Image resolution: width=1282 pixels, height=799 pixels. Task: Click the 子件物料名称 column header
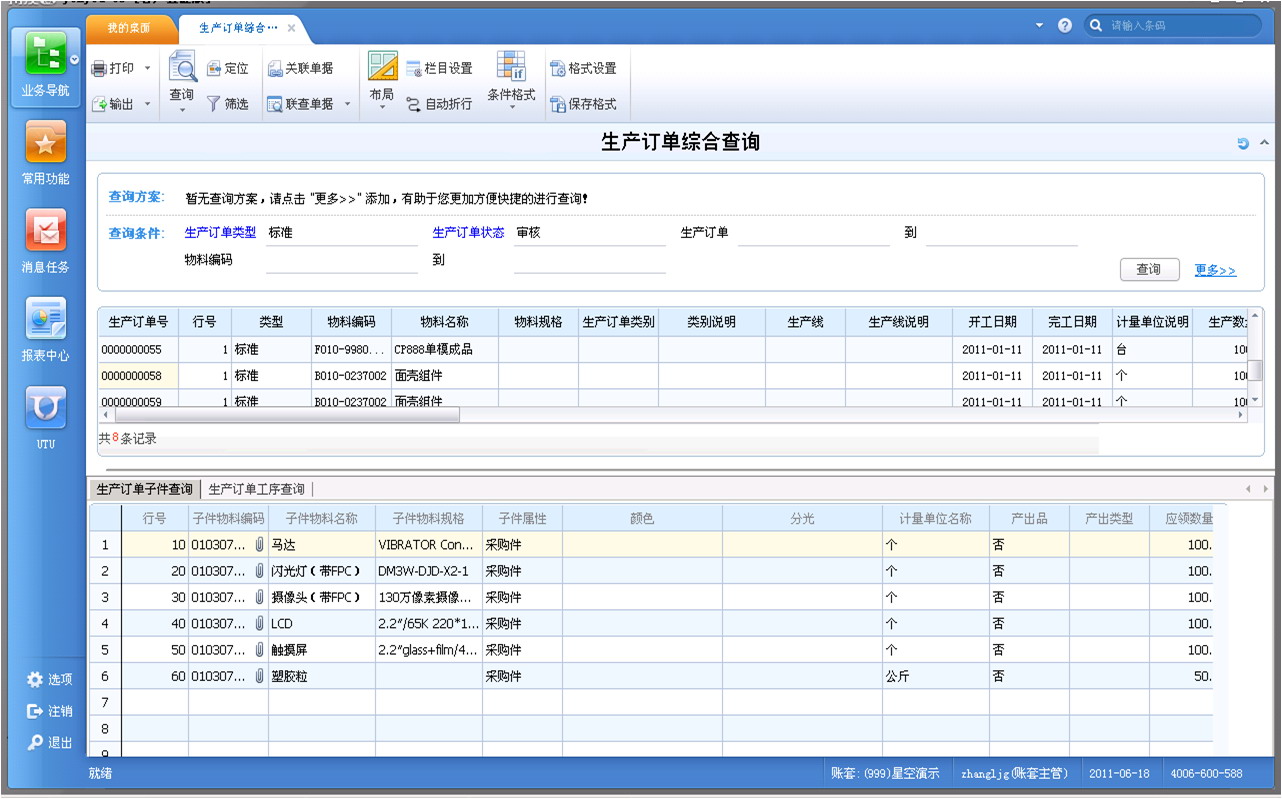[322, 519]
